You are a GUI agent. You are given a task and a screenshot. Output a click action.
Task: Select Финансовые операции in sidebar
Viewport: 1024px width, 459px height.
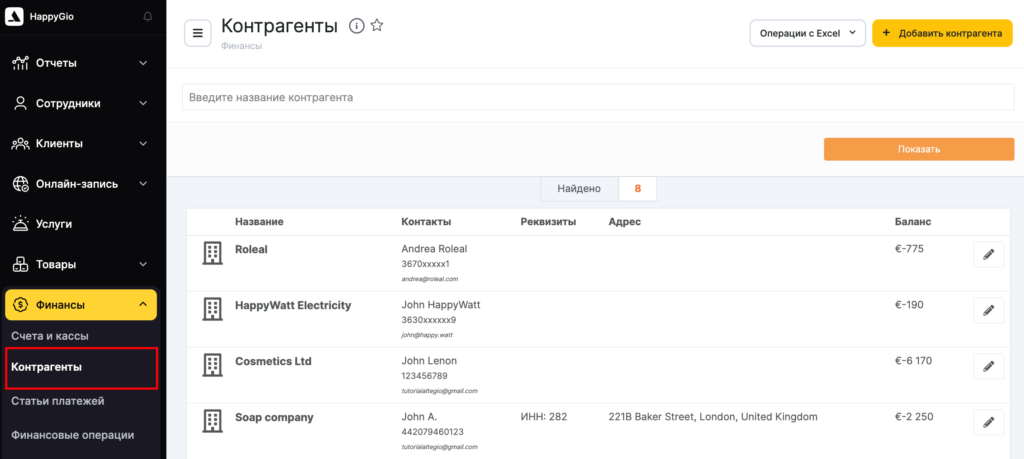tap(72, 435)
